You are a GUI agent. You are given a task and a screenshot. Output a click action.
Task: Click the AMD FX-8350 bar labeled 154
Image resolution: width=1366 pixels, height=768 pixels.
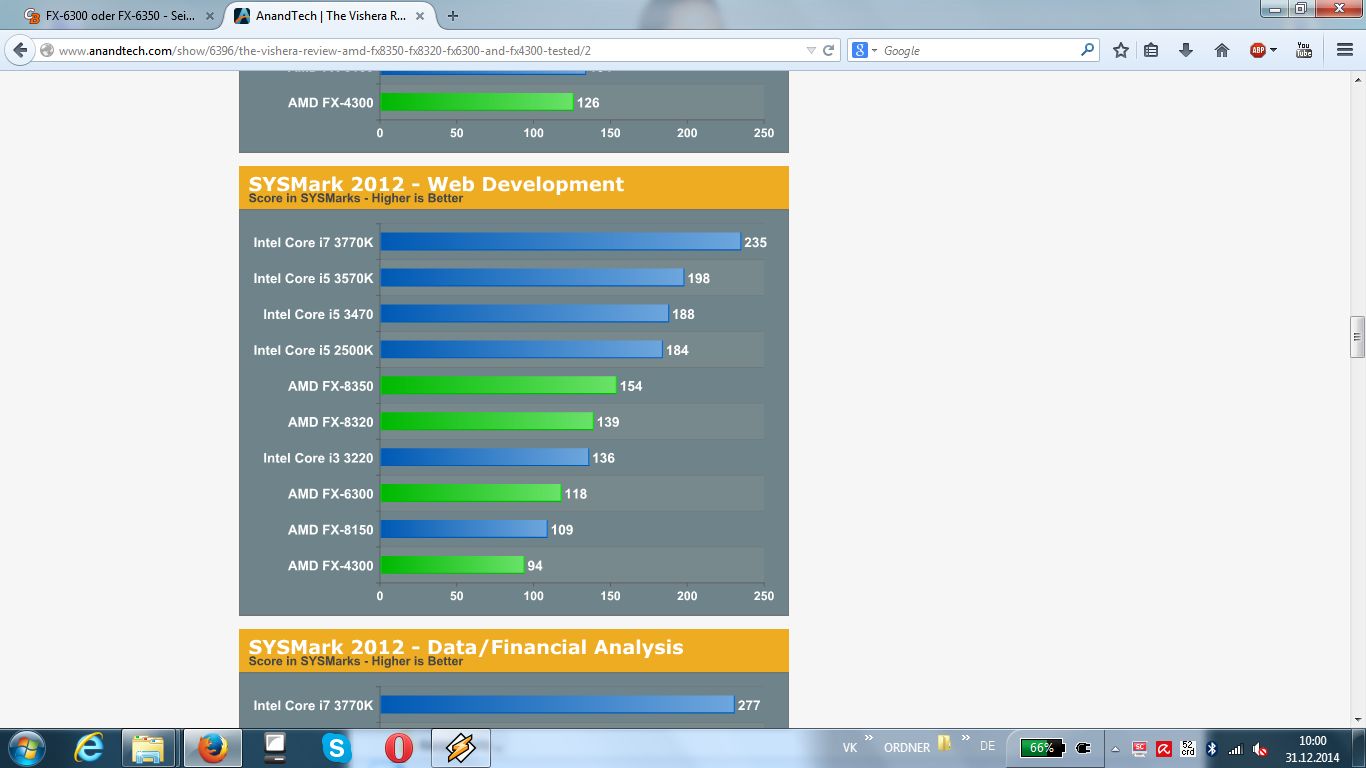pos(498,386)
